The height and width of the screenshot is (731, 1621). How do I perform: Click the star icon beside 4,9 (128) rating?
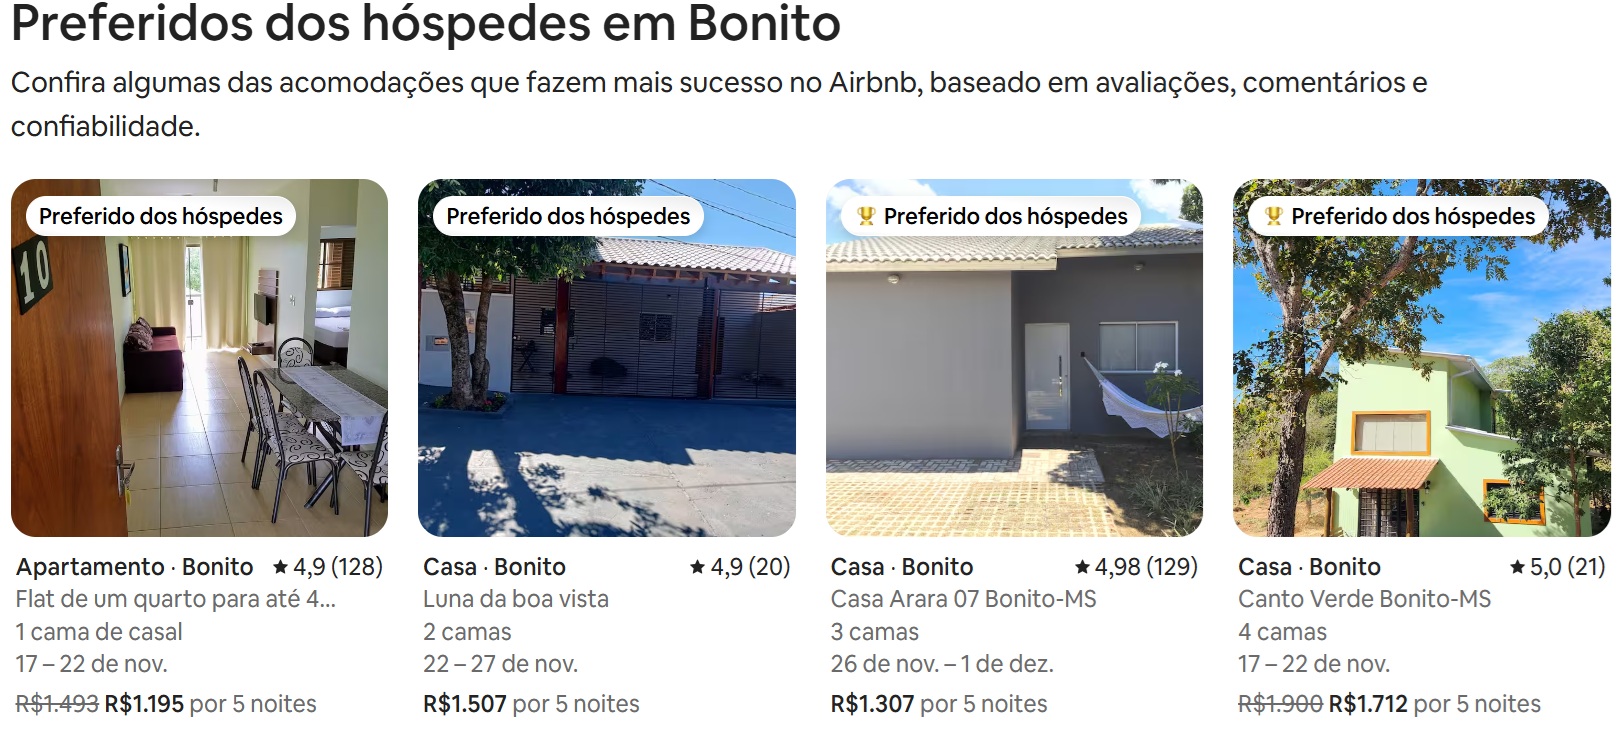pos(281,568)
